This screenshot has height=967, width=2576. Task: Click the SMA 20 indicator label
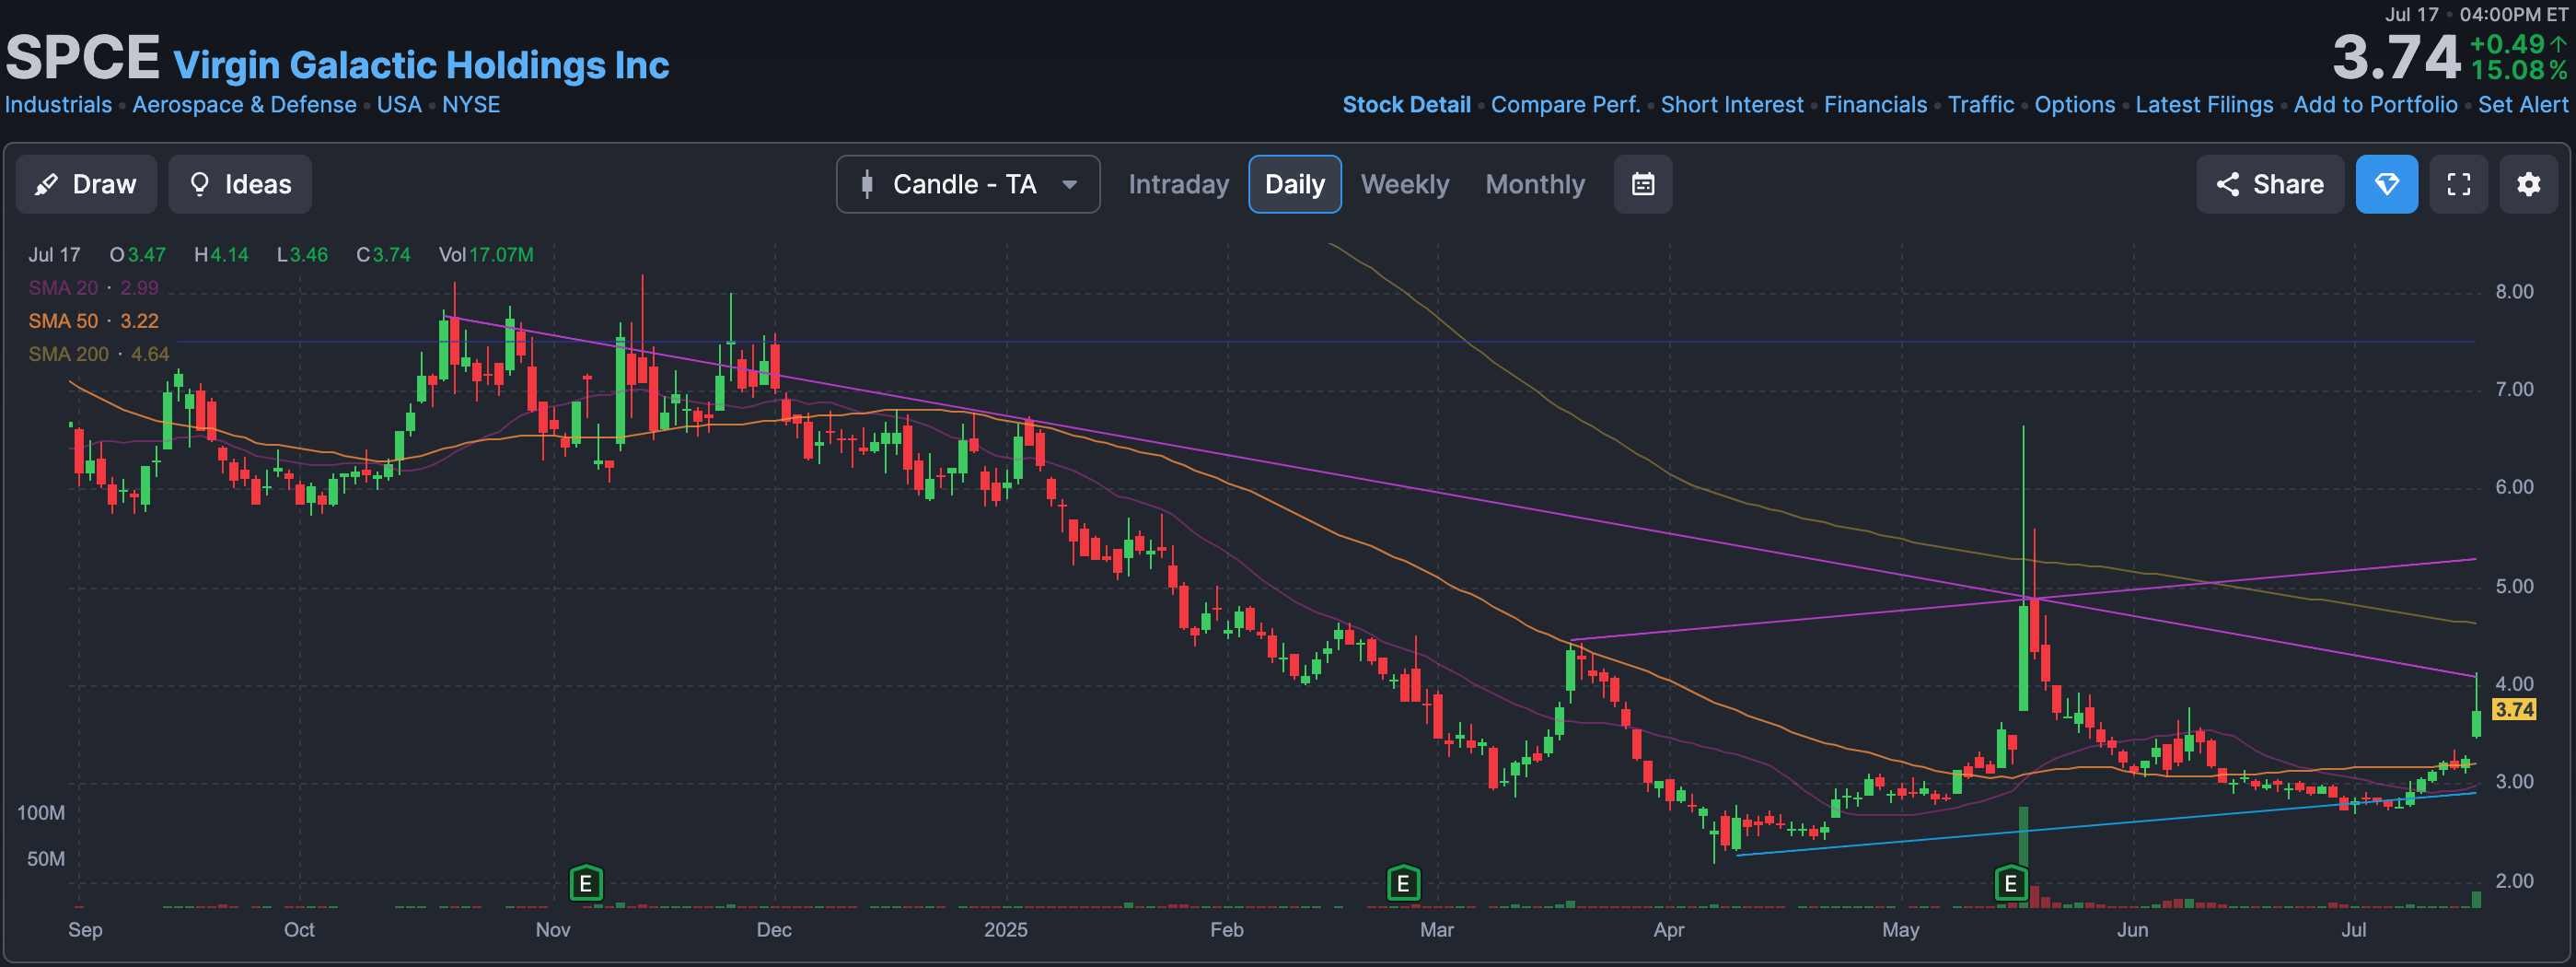(x=63, y=288)
